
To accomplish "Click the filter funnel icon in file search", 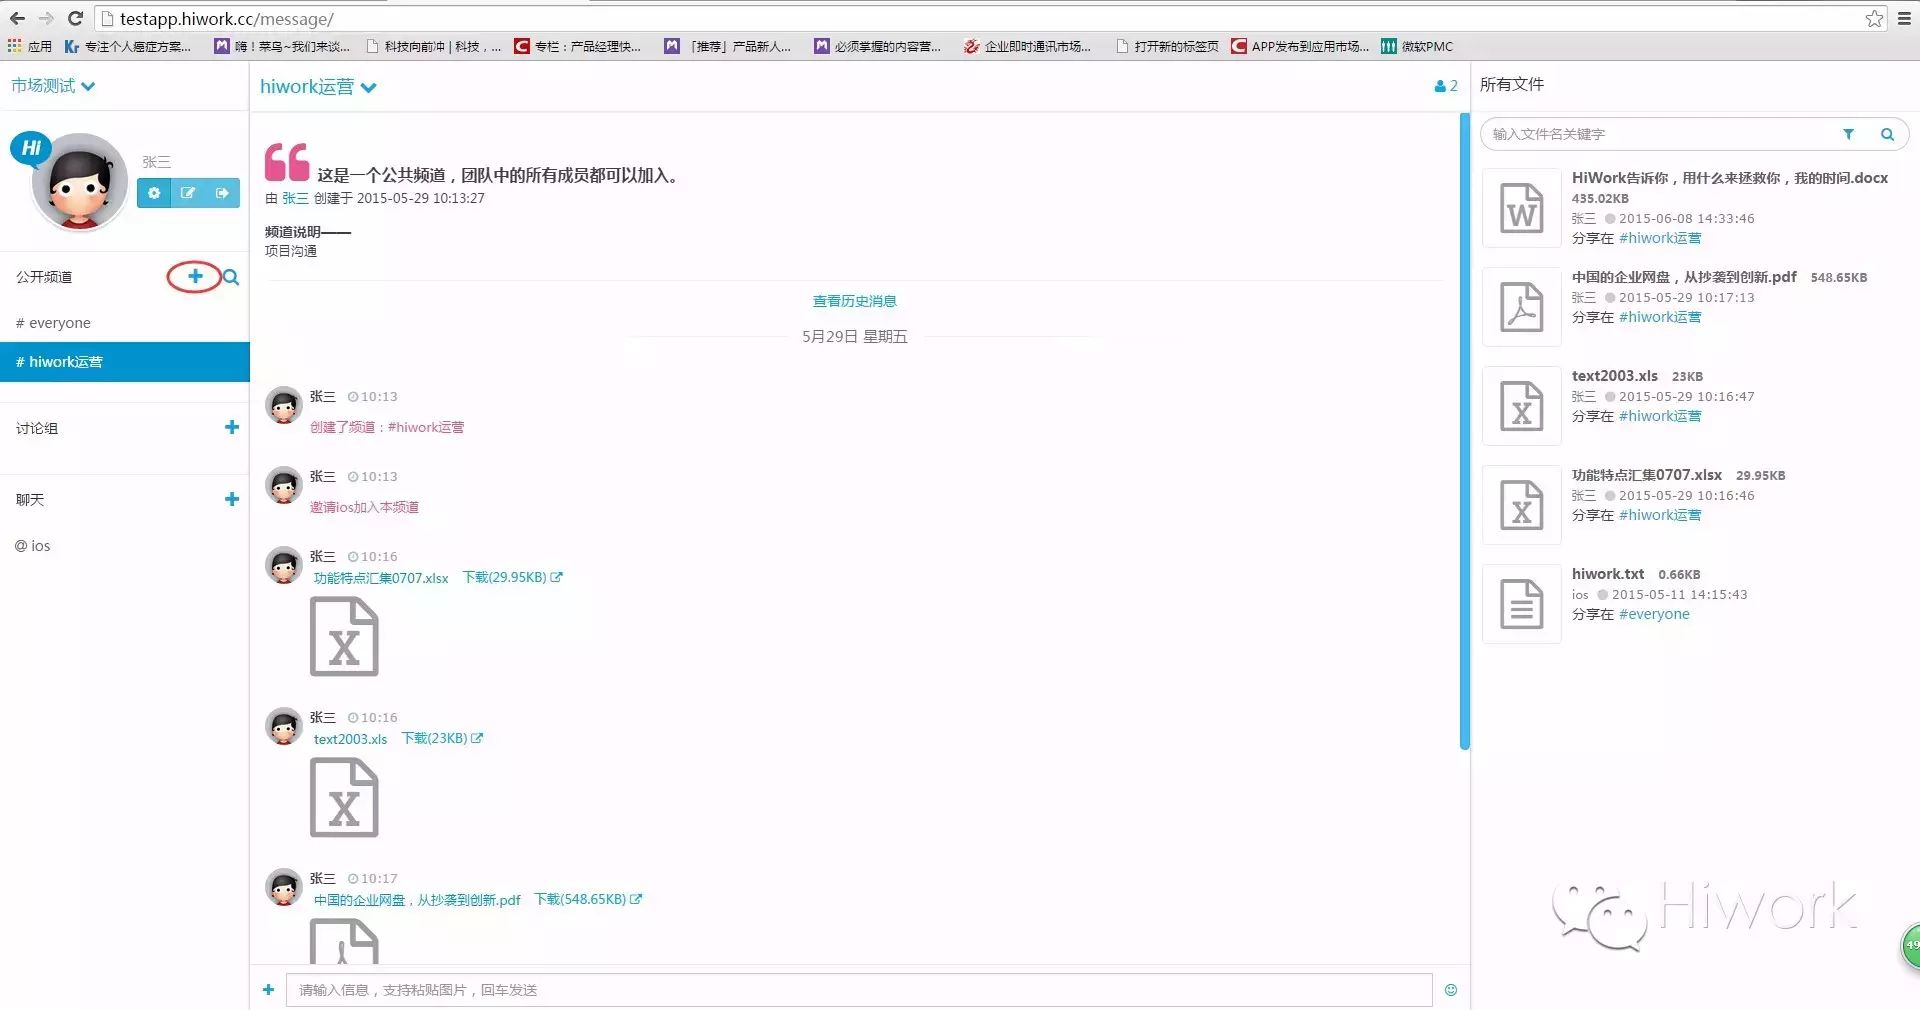I will pos(1848,134).
